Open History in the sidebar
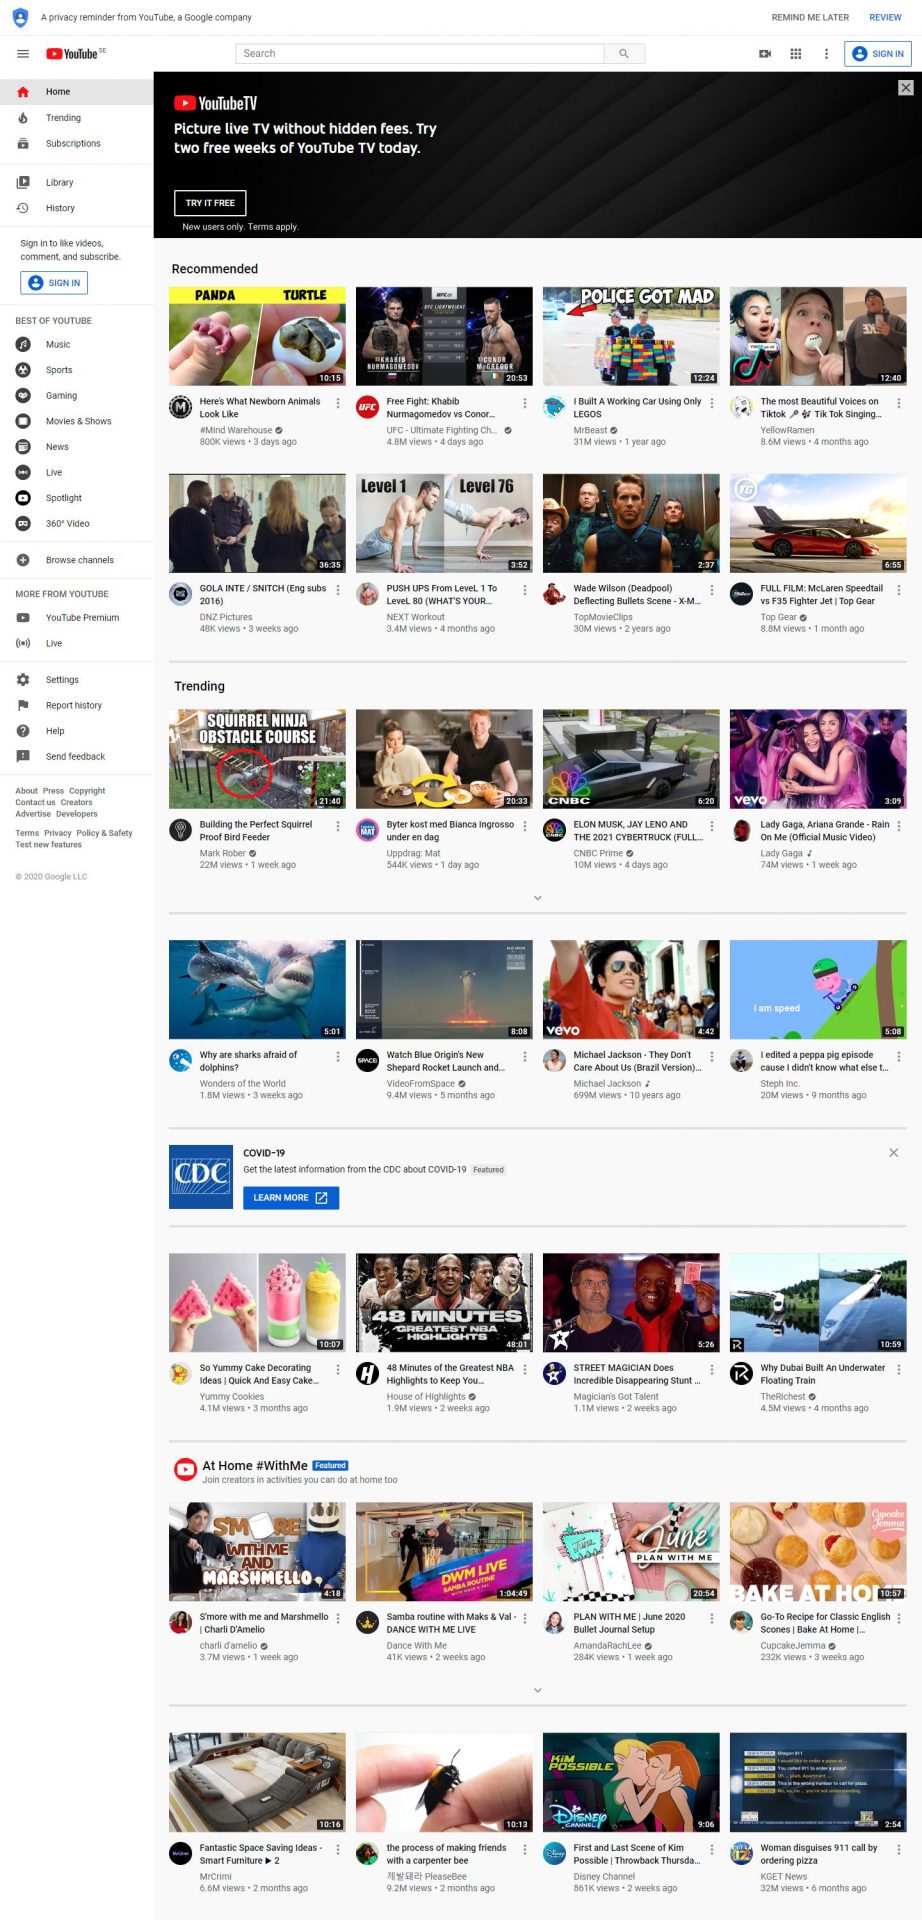The width and height of the screenshot is (922, 1920). click(77, 208)
